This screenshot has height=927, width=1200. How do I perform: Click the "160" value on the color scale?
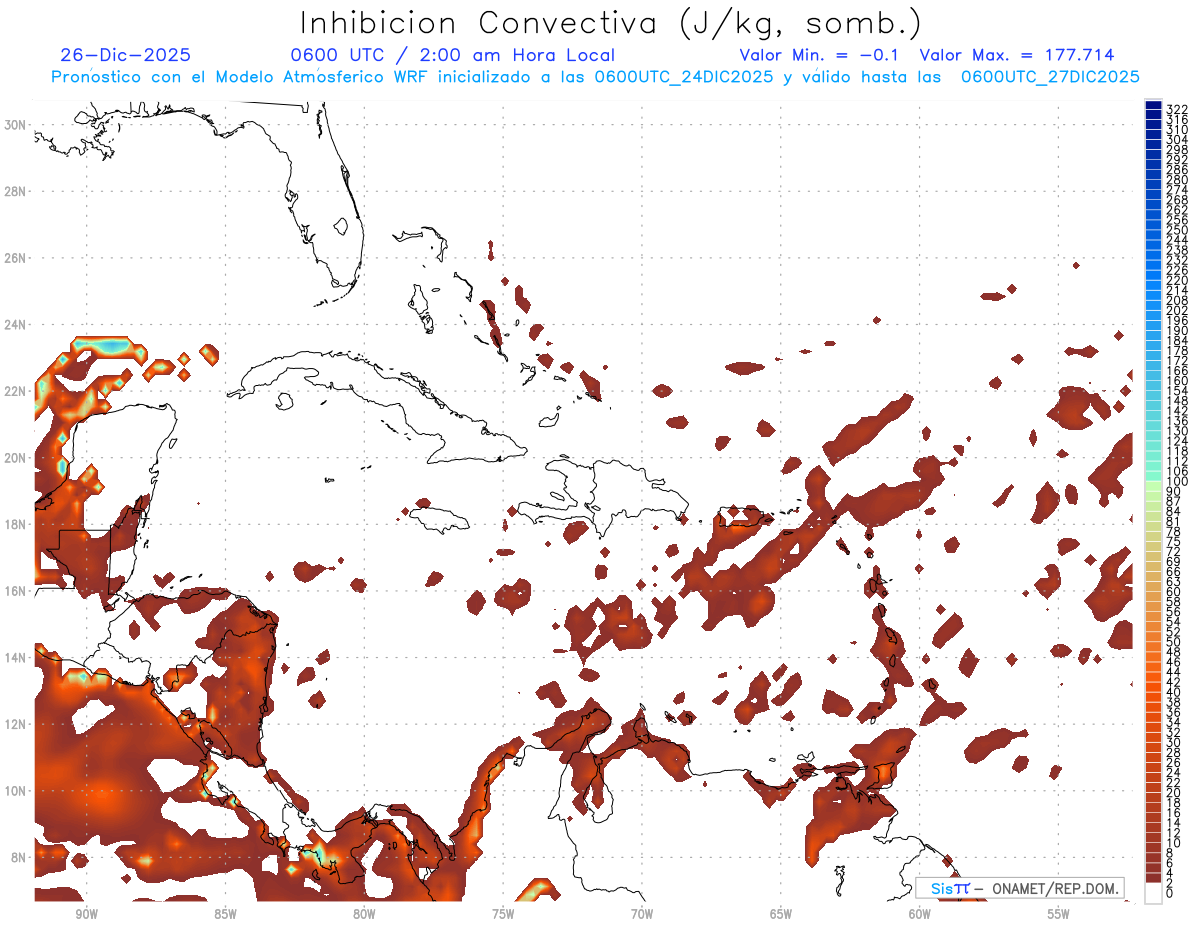1178,381
